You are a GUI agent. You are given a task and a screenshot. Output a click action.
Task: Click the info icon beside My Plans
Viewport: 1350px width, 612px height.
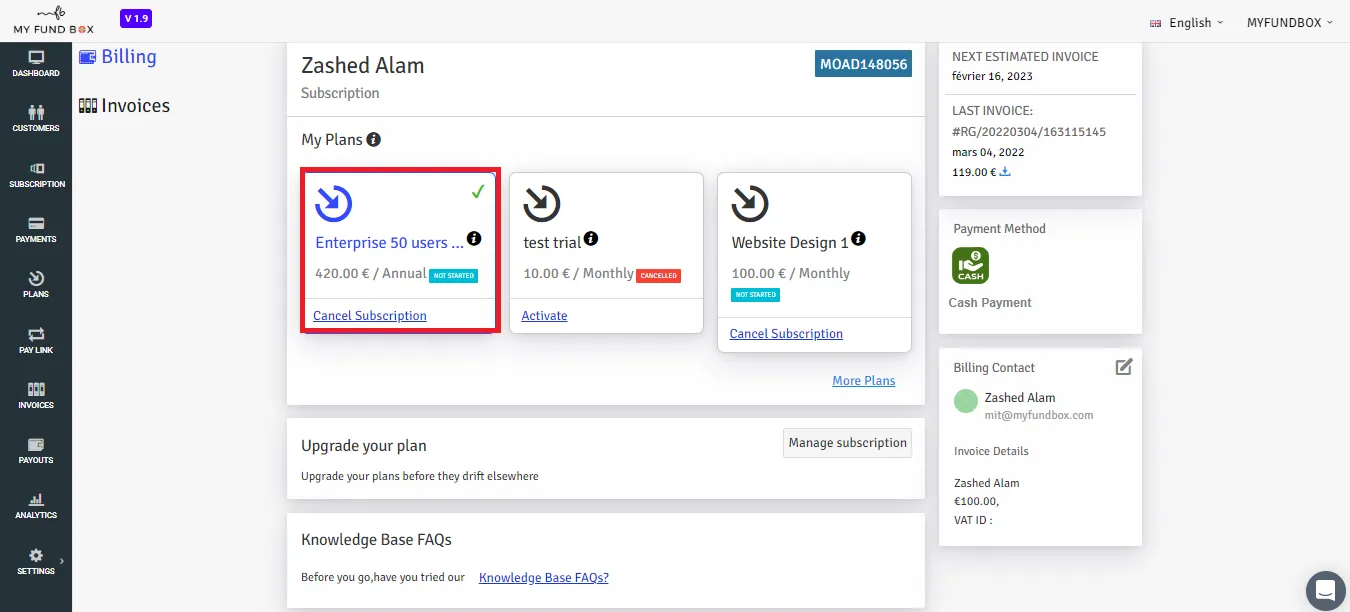click(x=374, y=140)
